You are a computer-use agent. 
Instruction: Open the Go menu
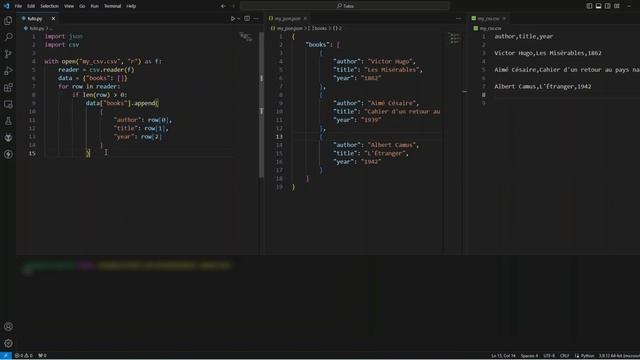click(x=82, y=6)
